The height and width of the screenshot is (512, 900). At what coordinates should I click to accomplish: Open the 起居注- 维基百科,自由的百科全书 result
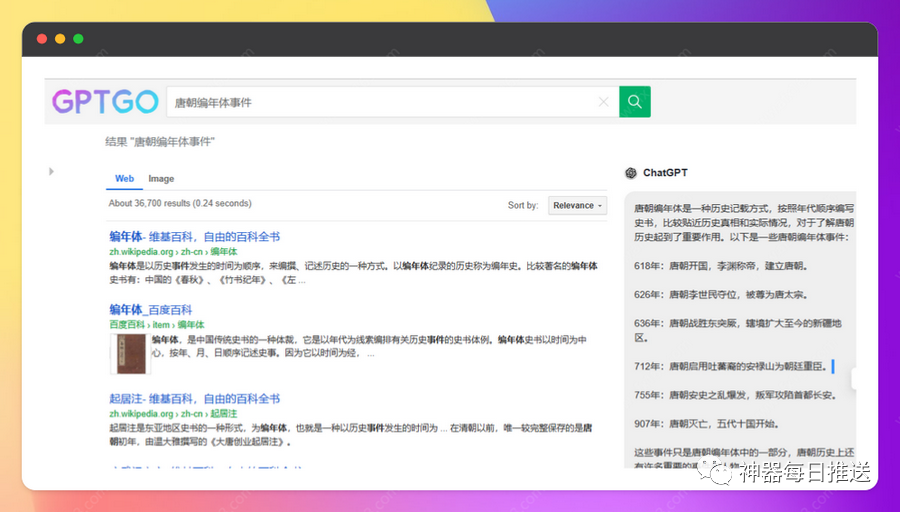point(195,398)
